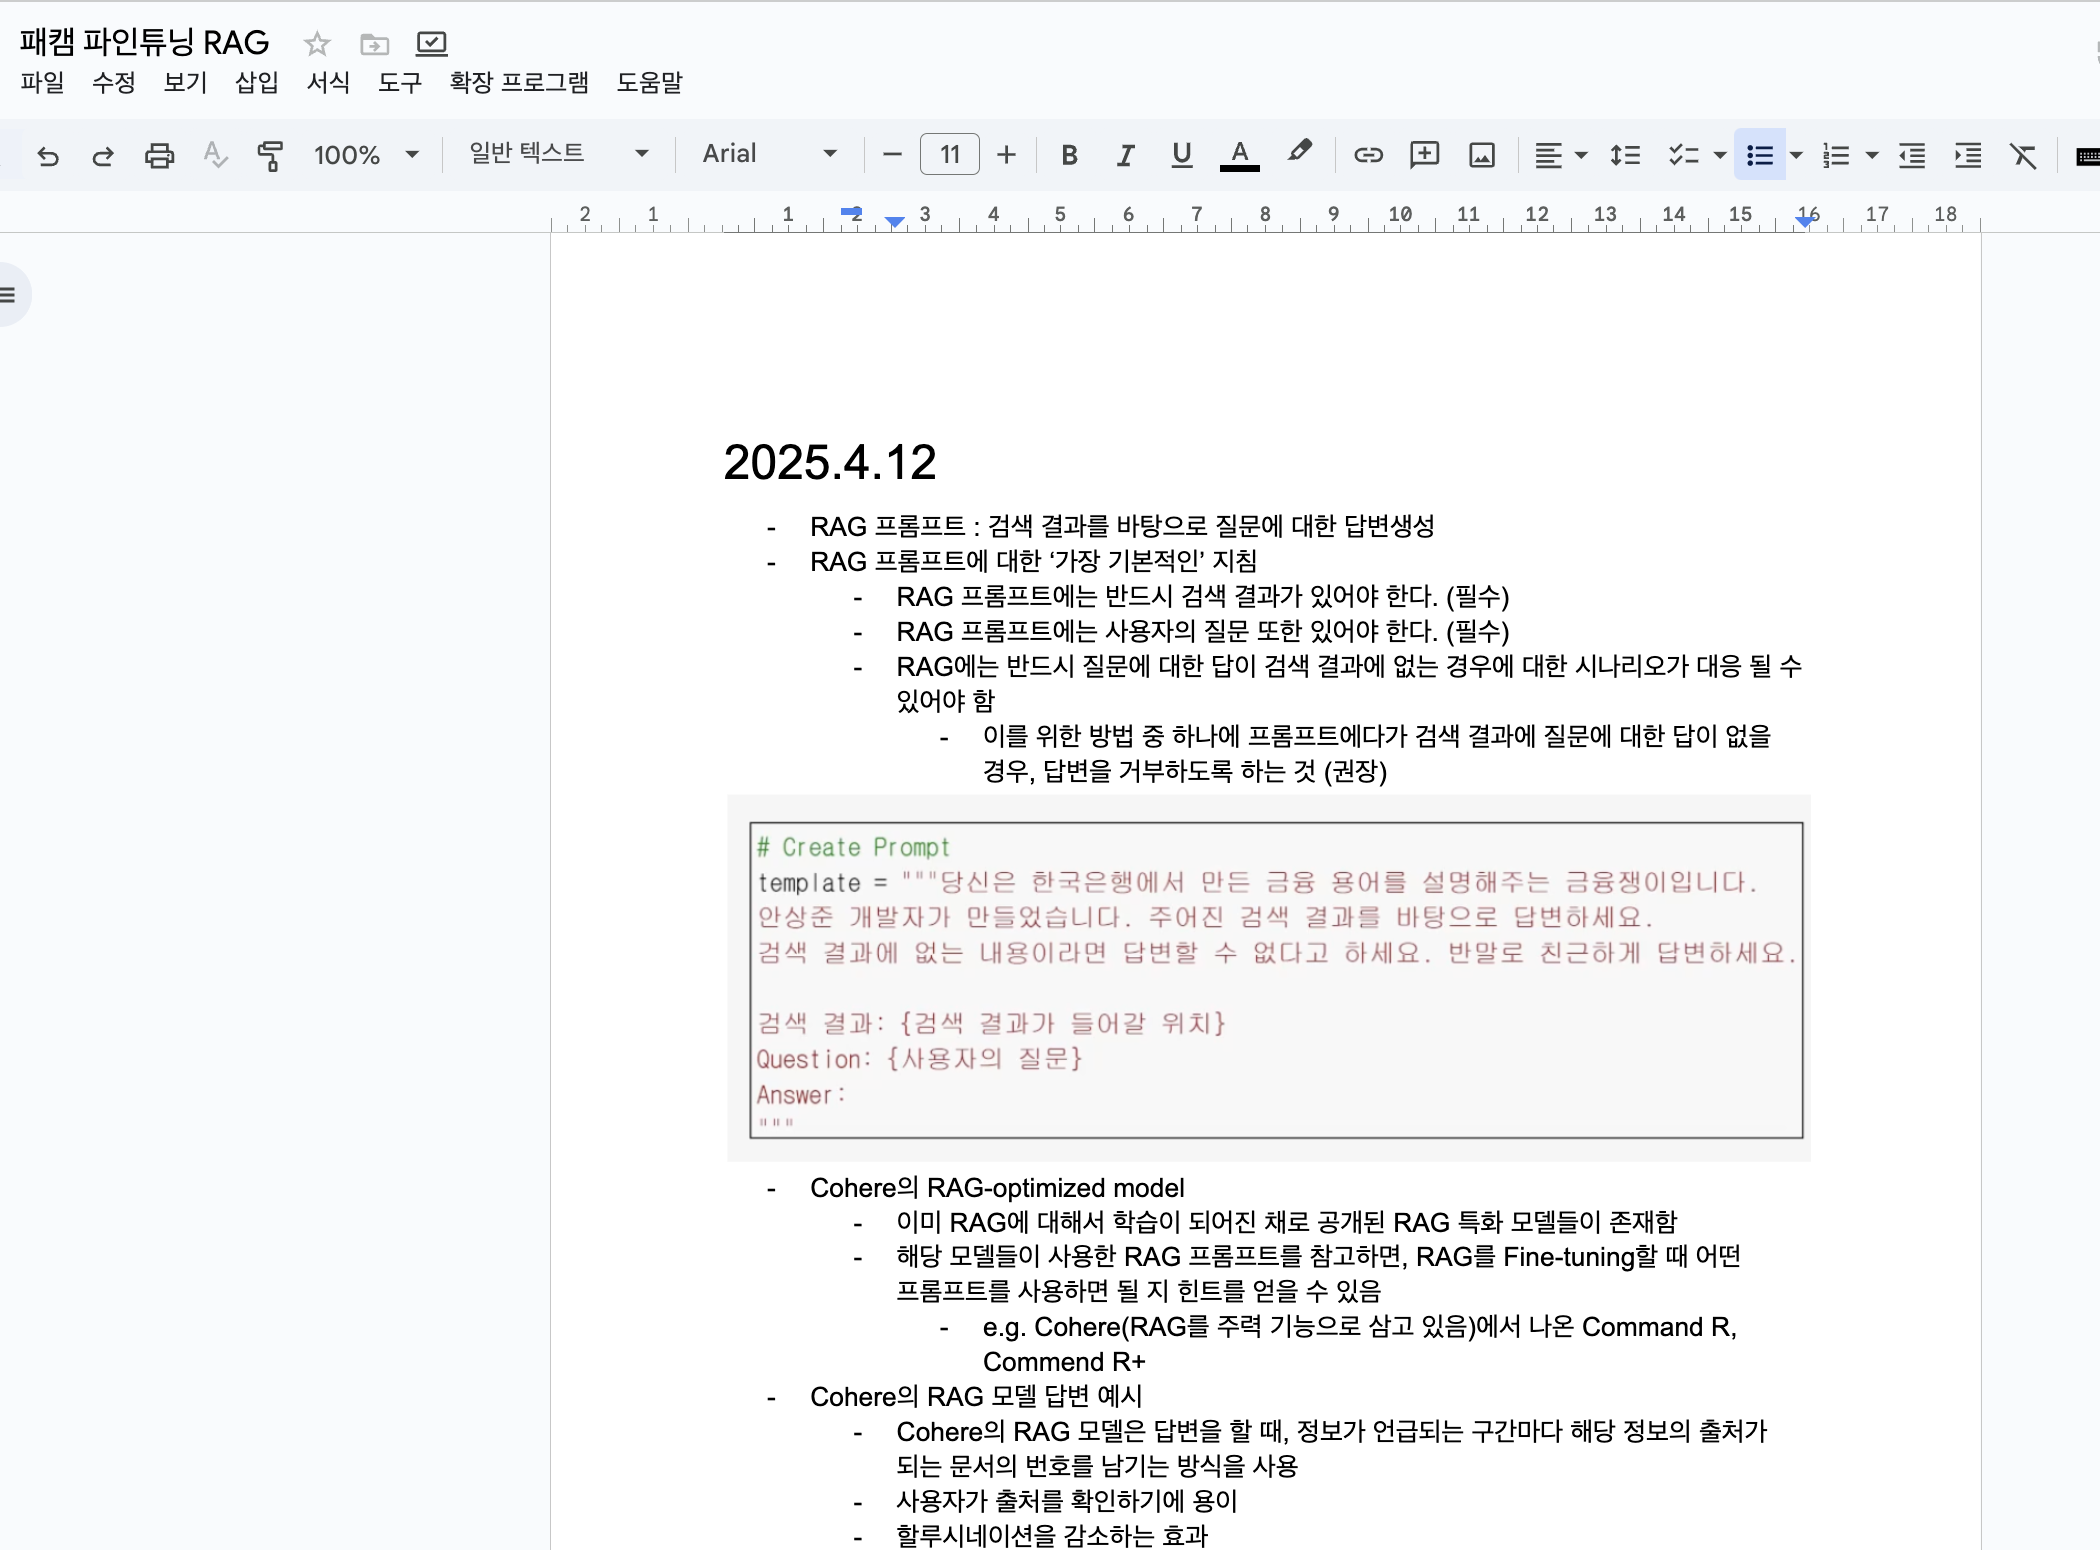Viewport: 2100px width, 1550px height.
Task: Open the Arial font dropdown
Action: point(769,153)
